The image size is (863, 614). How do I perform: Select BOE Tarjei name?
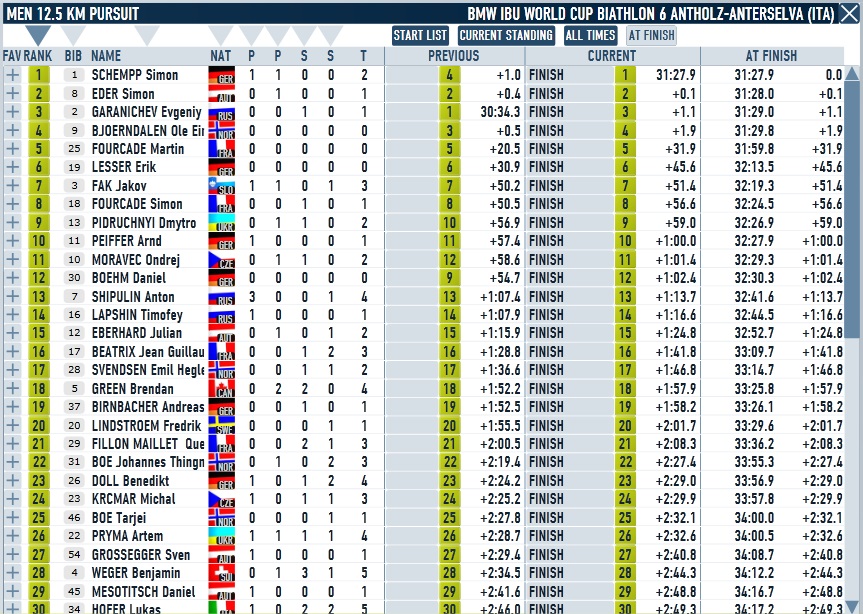[x=119, y=518]
